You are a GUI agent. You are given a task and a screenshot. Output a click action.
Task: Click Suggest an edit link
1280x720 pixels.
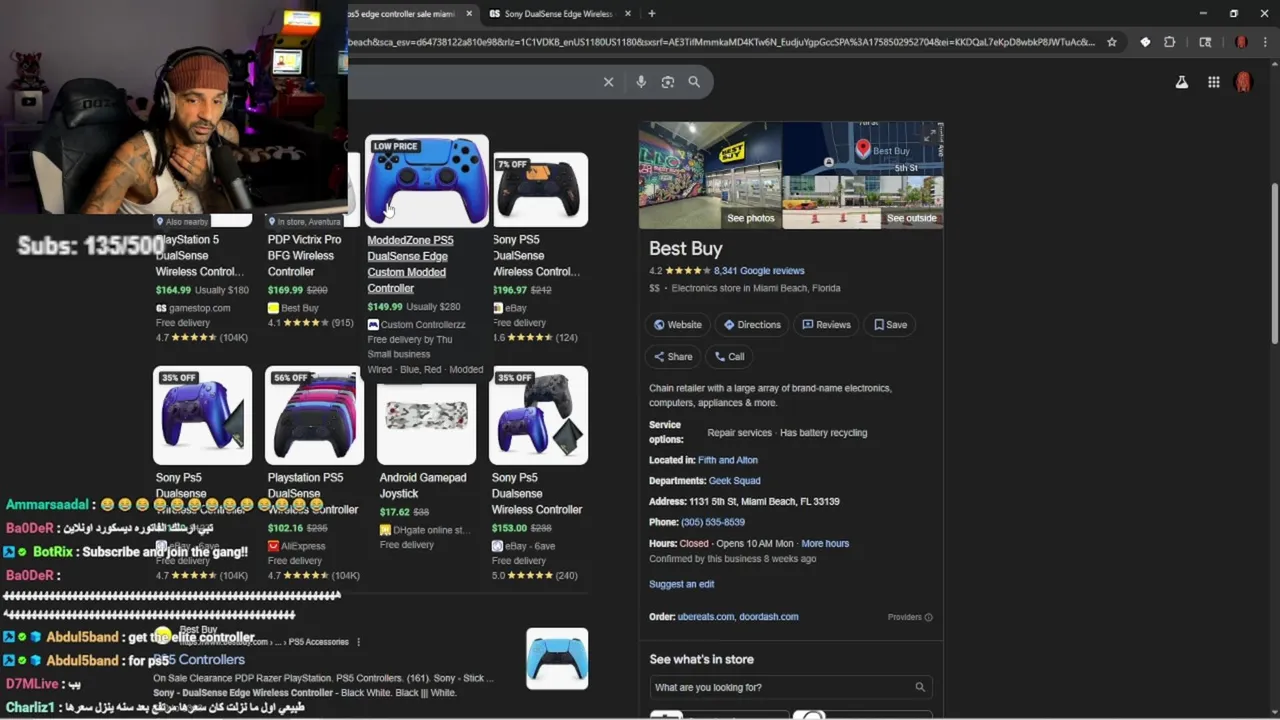tap(682, 584)
